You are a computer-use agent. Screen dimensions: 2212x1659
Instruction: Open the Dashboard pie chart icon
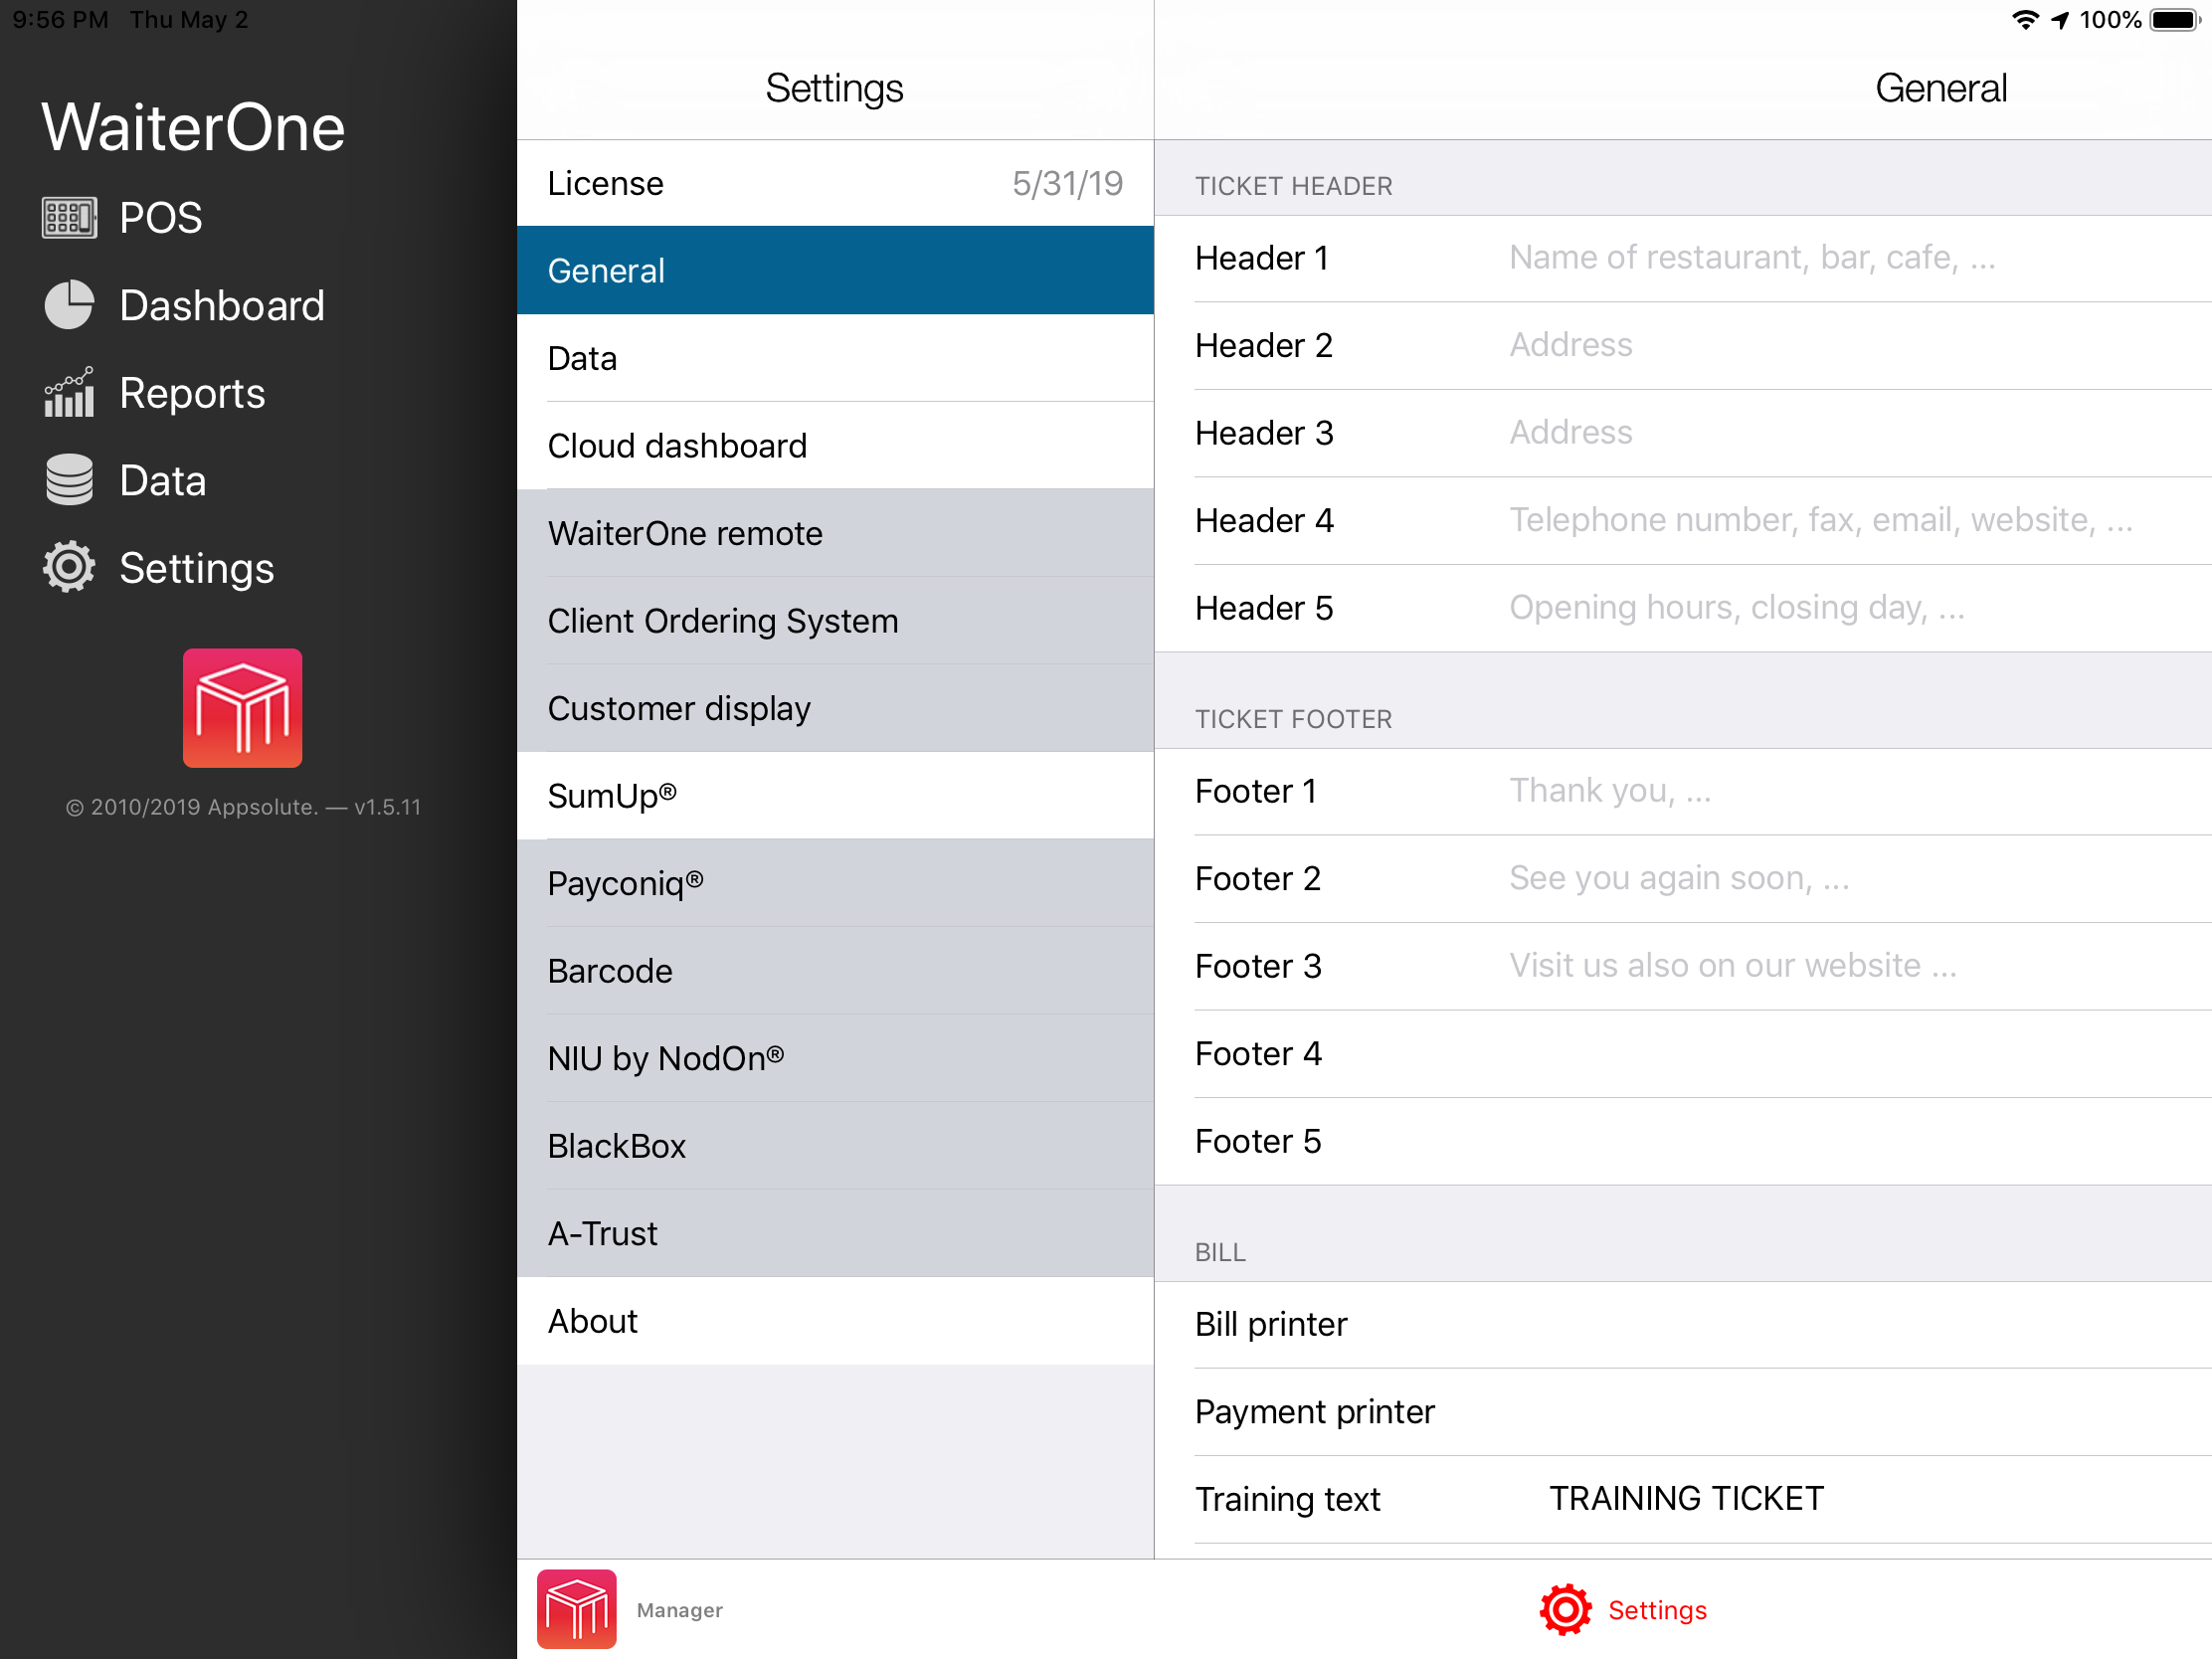pos(69,305)
